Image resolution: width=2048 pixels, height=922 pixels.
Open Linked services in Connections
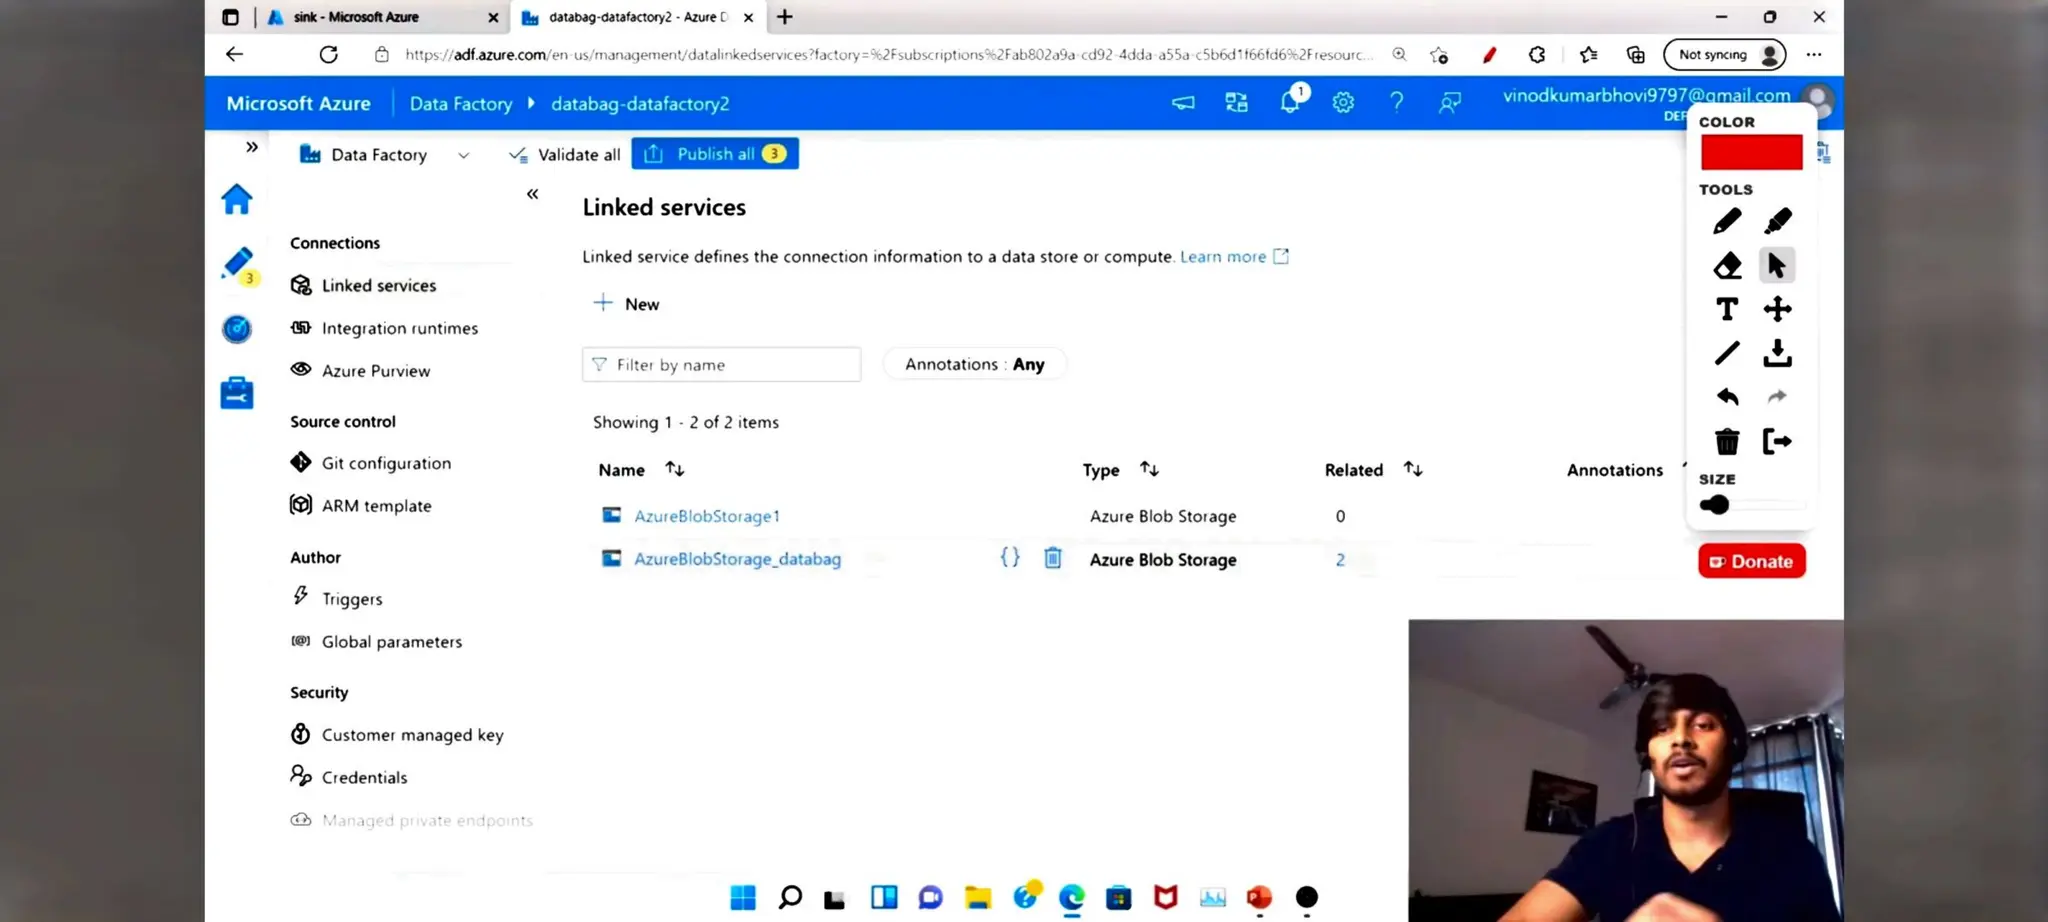point(379,285)
